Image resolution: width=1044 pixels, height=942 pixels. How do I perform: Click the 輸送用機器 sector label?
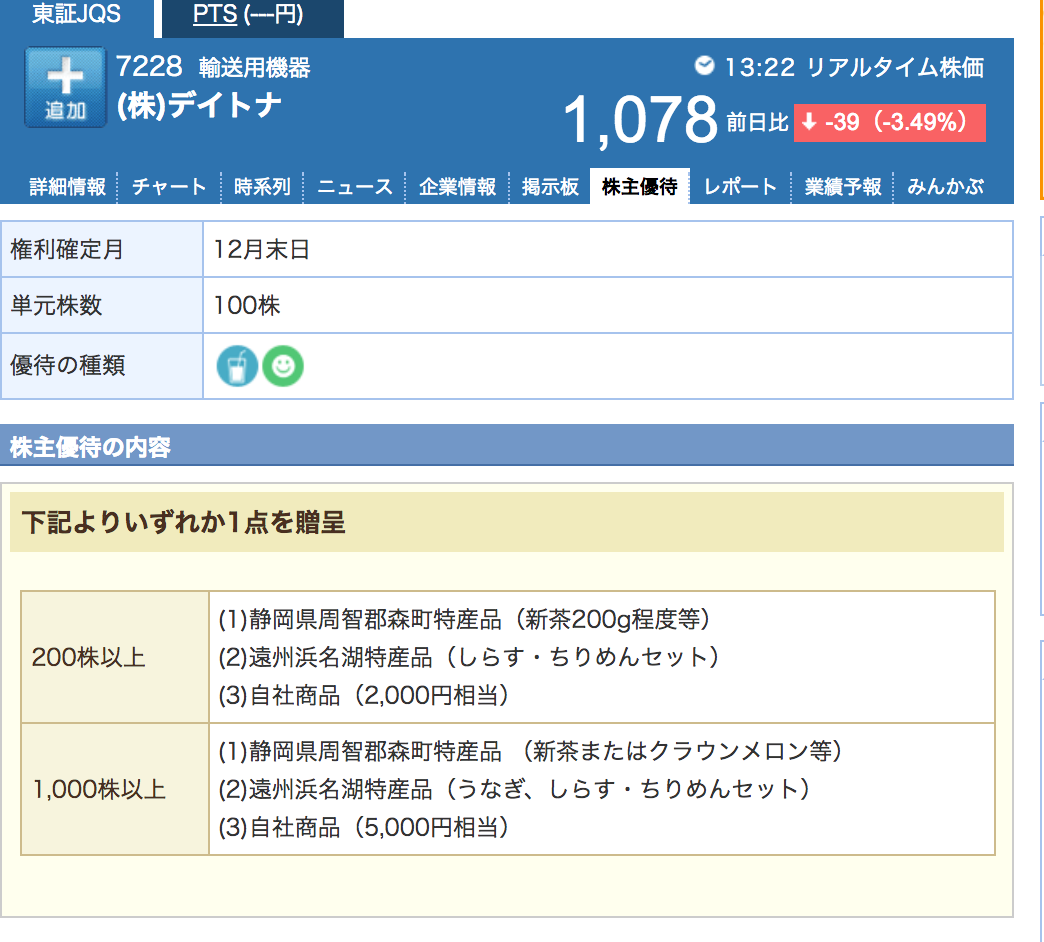click(x=254, y=68)
